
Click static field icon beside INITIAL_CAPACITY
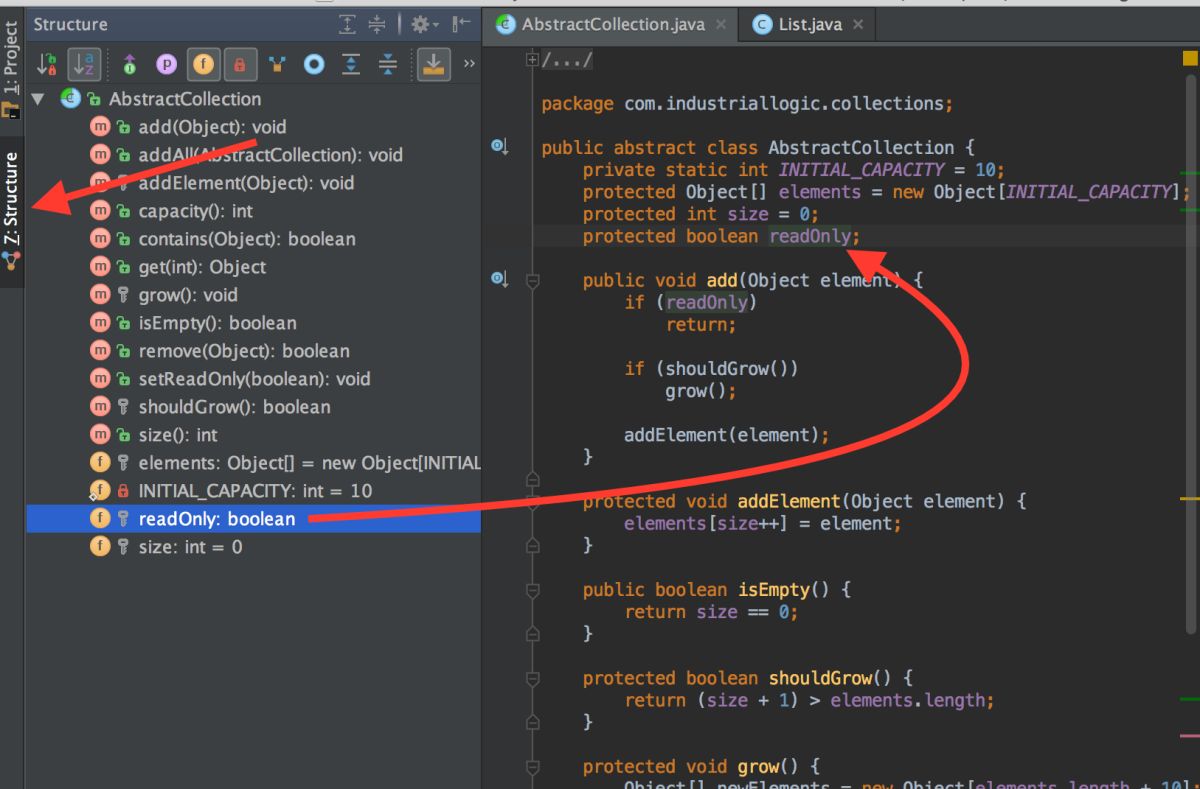(100, 491)
